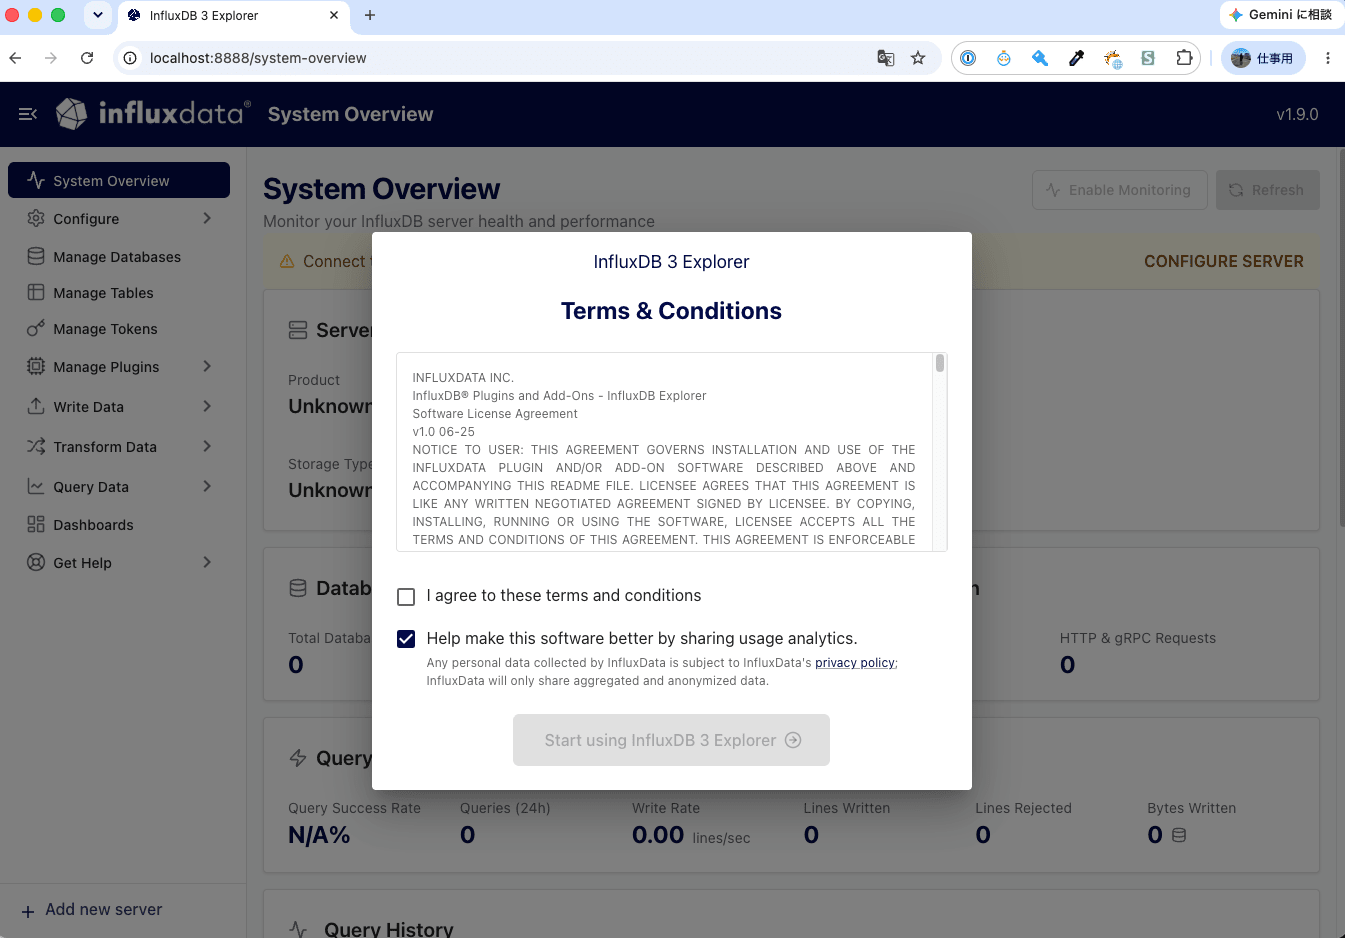The height and width of the screenshot is (938, 1345).
Task: Click the Dashboards grid icon in the sidebar
Action: [36, 524]
